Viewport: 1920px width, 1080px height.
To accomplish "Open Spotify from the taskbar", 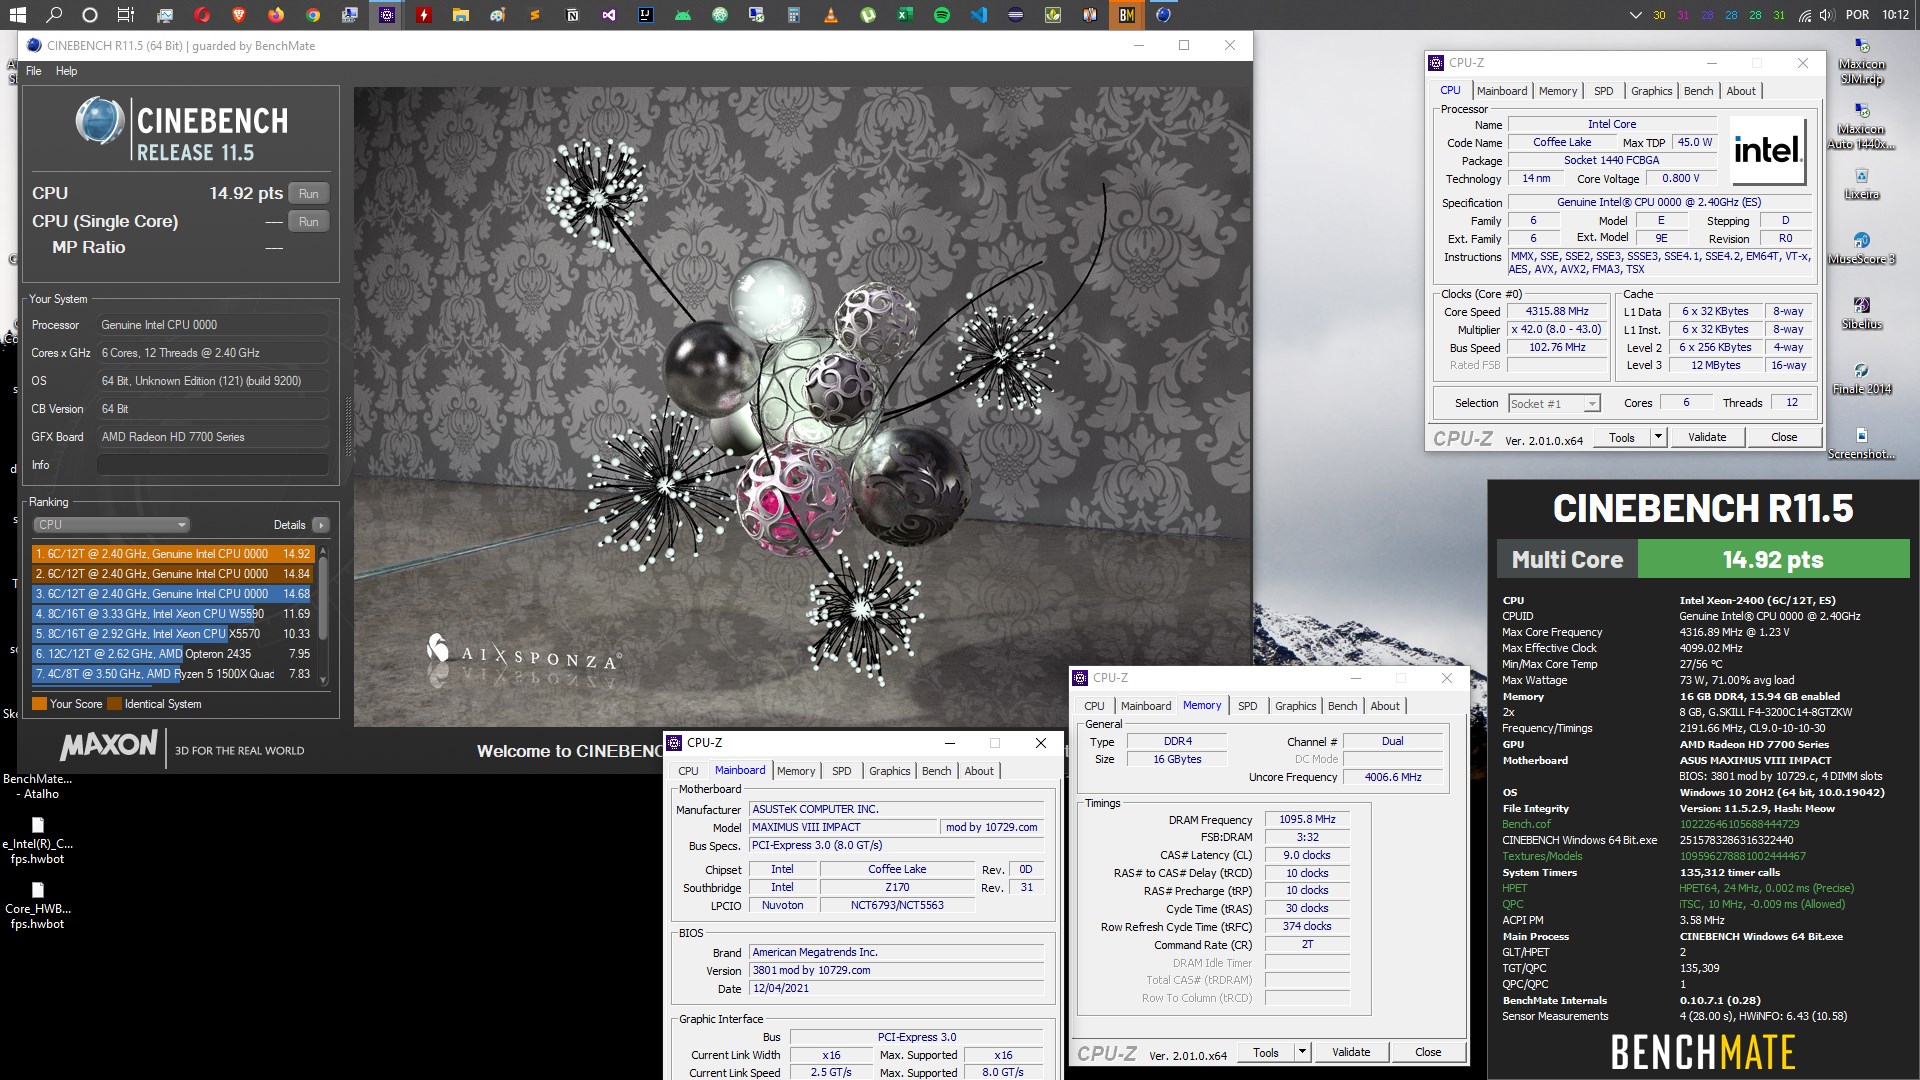I will point(941,15).
